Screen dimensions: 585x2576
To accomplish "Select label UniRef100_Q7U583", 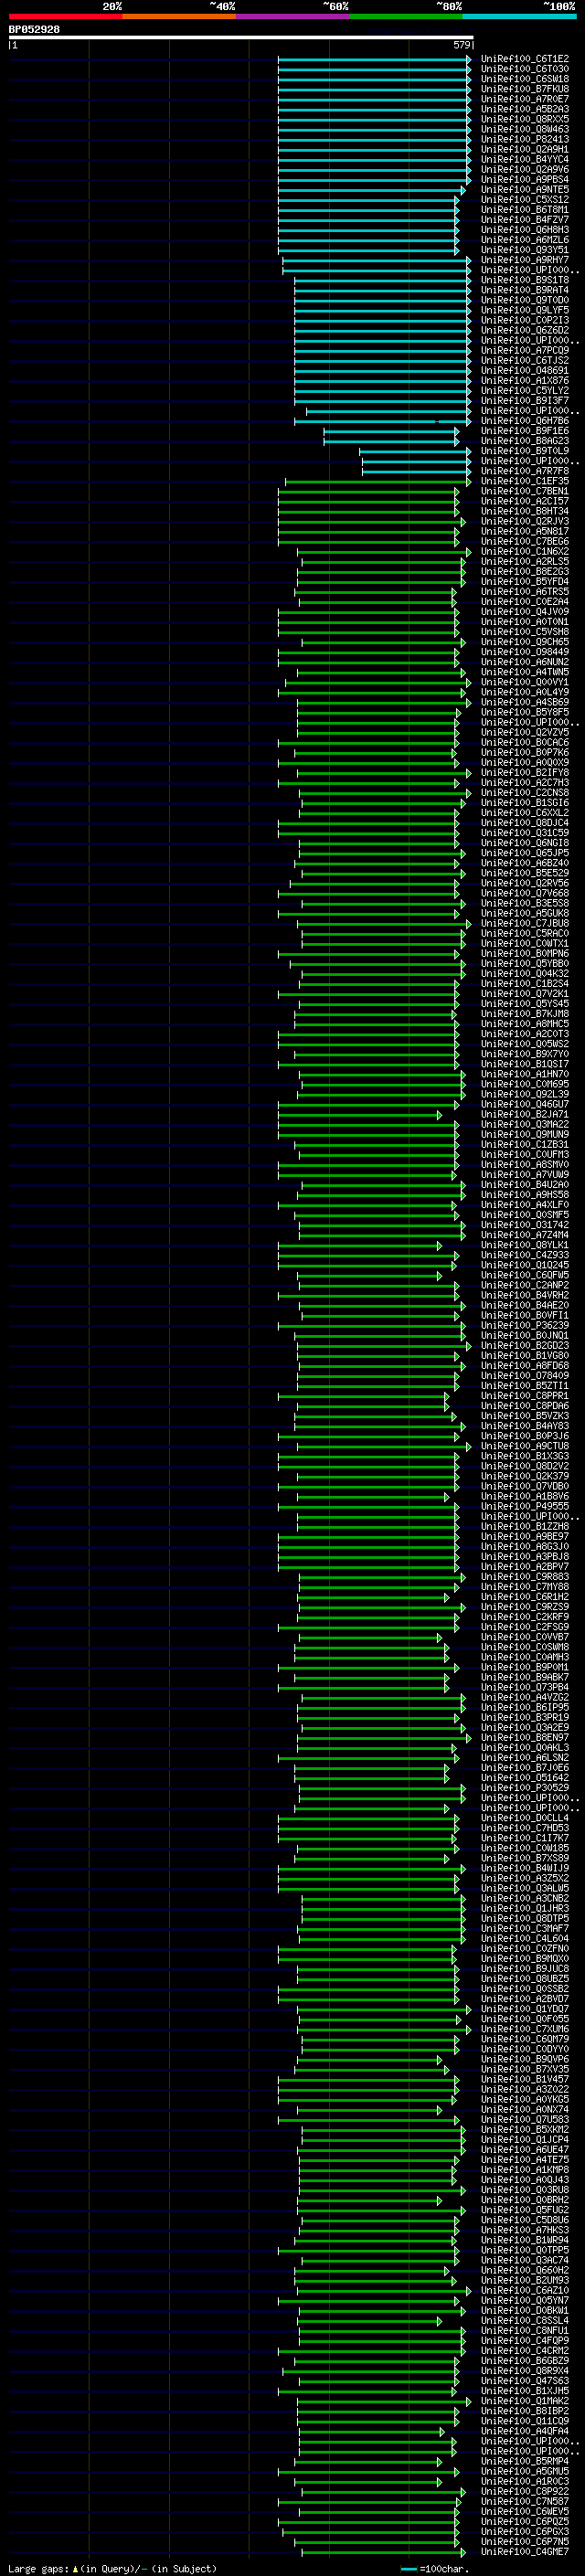I will pyautogui.click(x=525, y=2119).
